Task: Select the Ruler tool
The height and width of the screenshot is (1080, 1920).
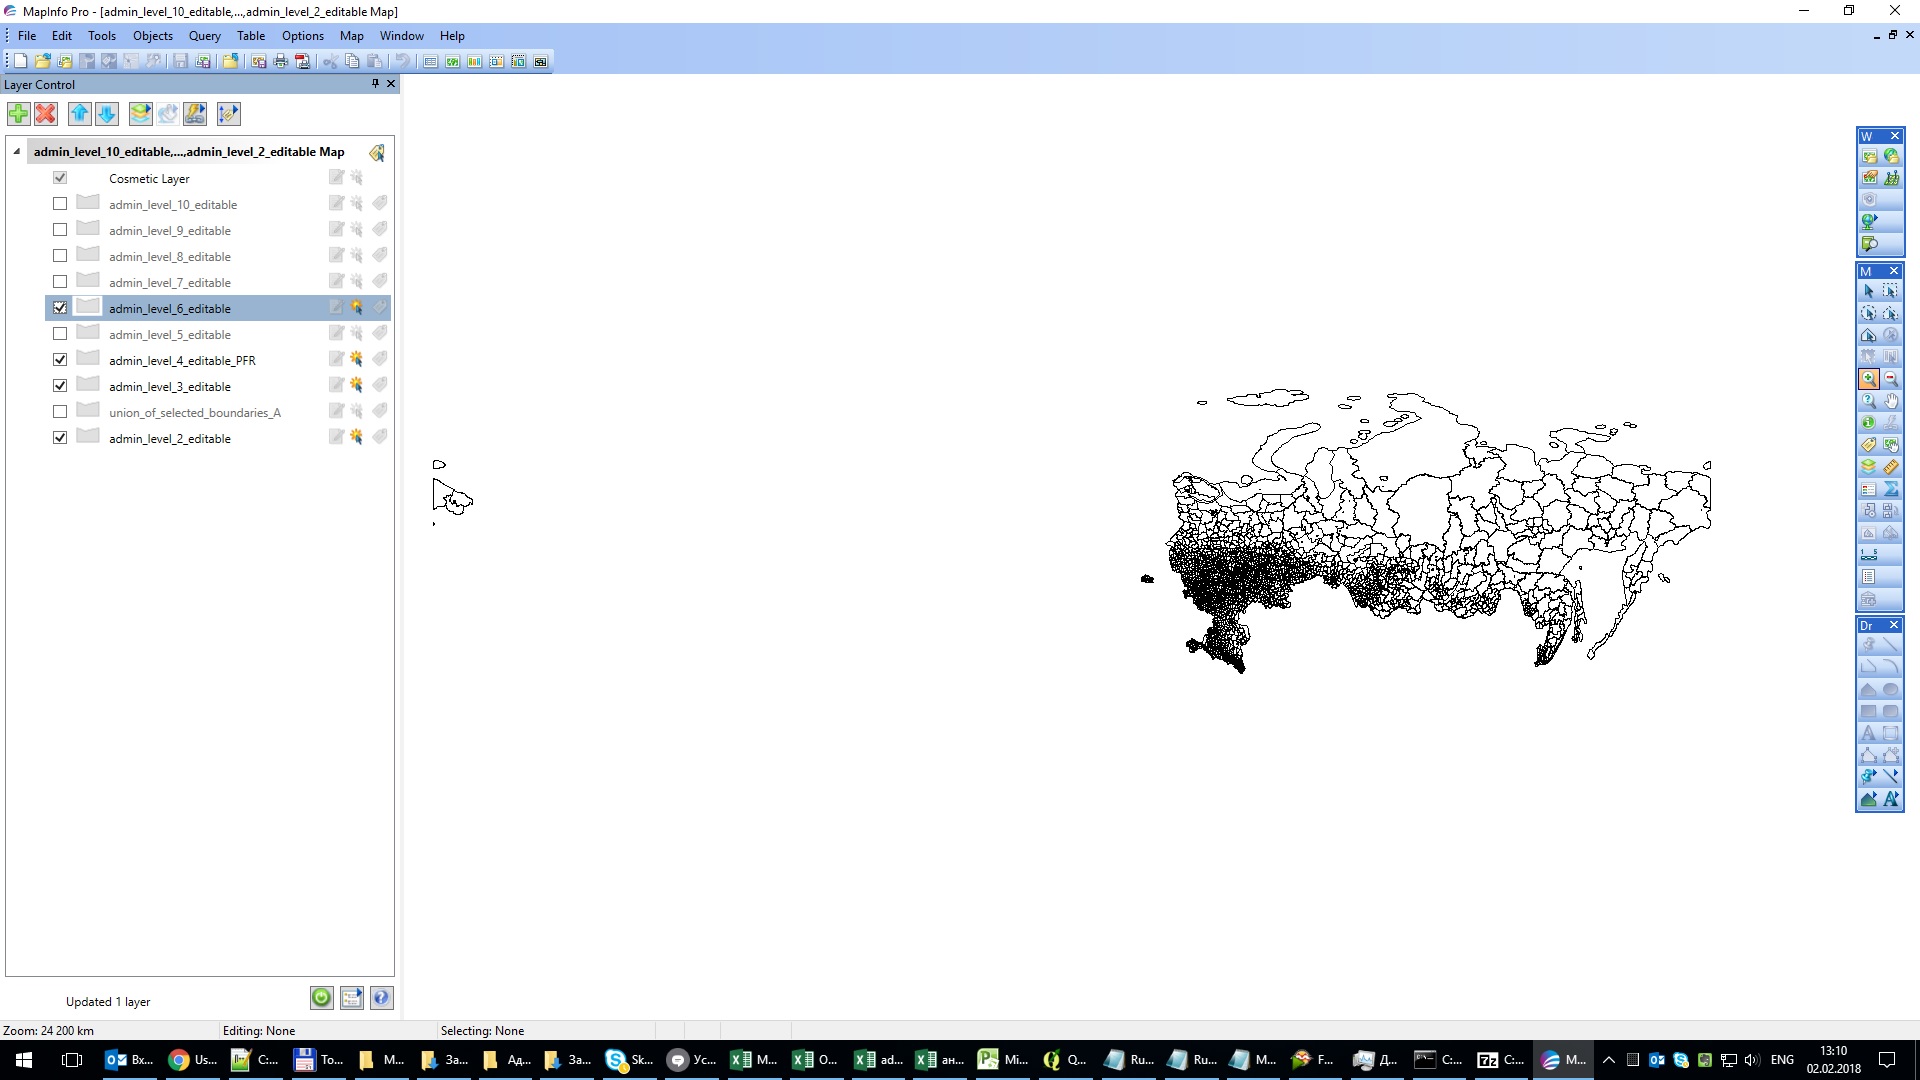Action: coord(1890,467)
